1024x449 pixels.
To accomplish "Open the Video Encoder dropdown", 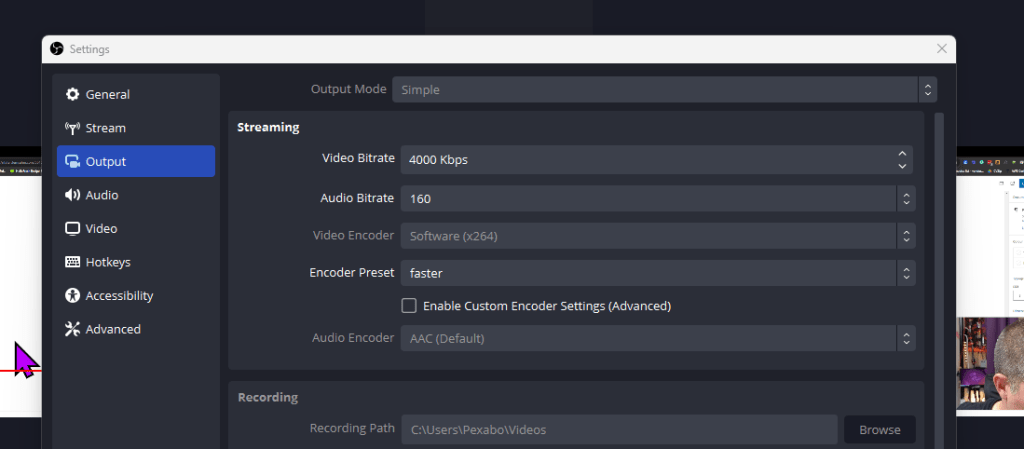I will tap(658, 236).
